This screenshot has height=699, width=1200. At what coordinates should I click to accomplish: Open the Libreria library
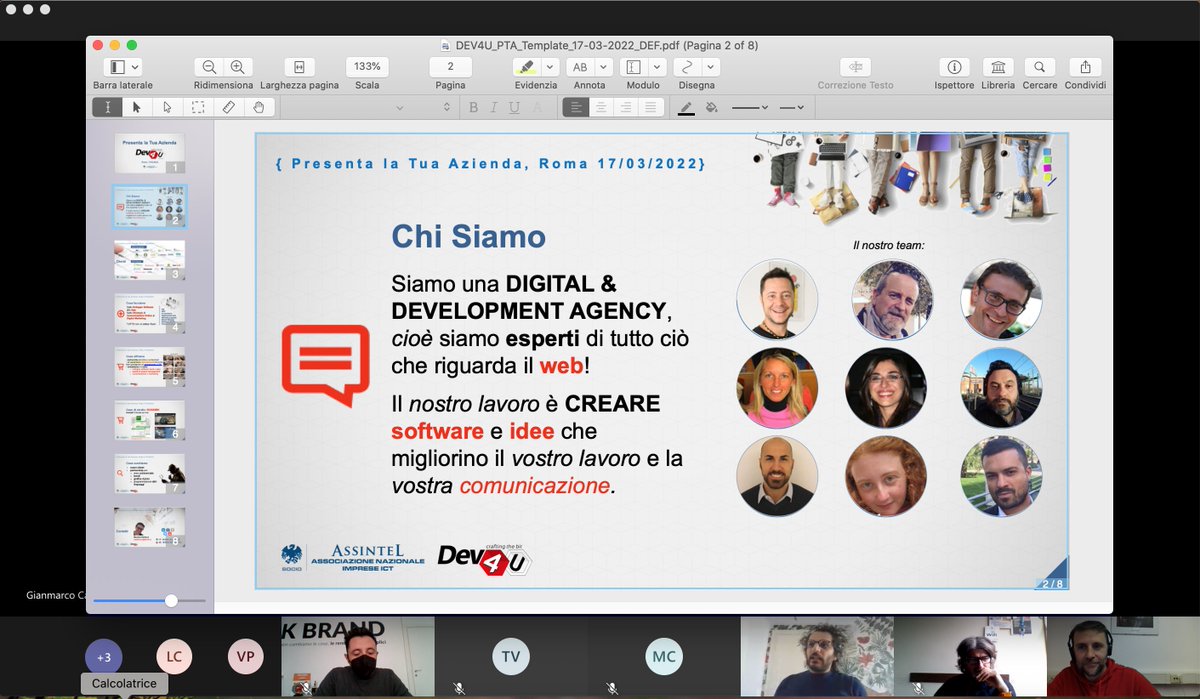998,67
